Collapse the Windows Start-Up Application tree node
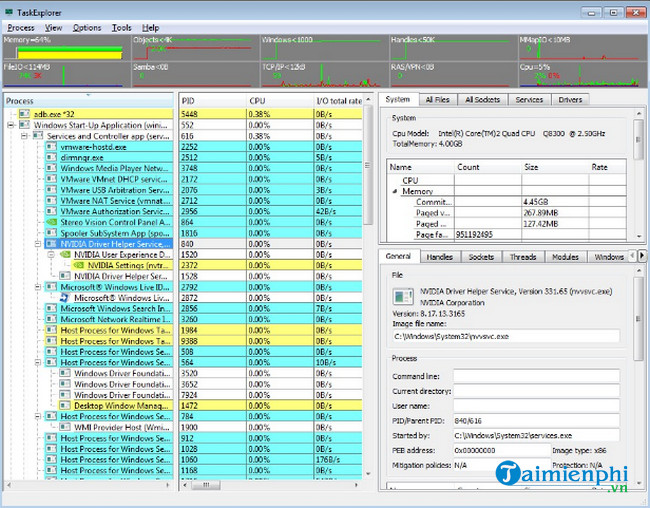Image resolution: width=650 pixels, height=508 pixels. [10, 125]
